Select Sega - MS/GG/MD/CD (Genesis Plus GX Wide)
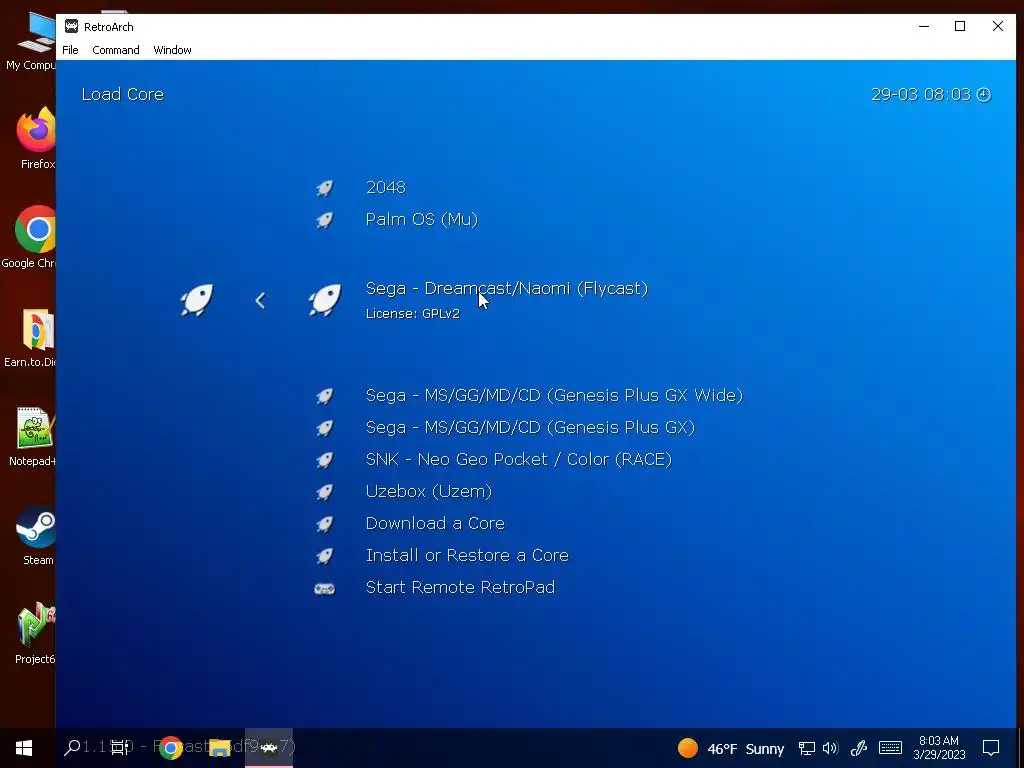1024x768 pixels. click(x=554, y=396)
